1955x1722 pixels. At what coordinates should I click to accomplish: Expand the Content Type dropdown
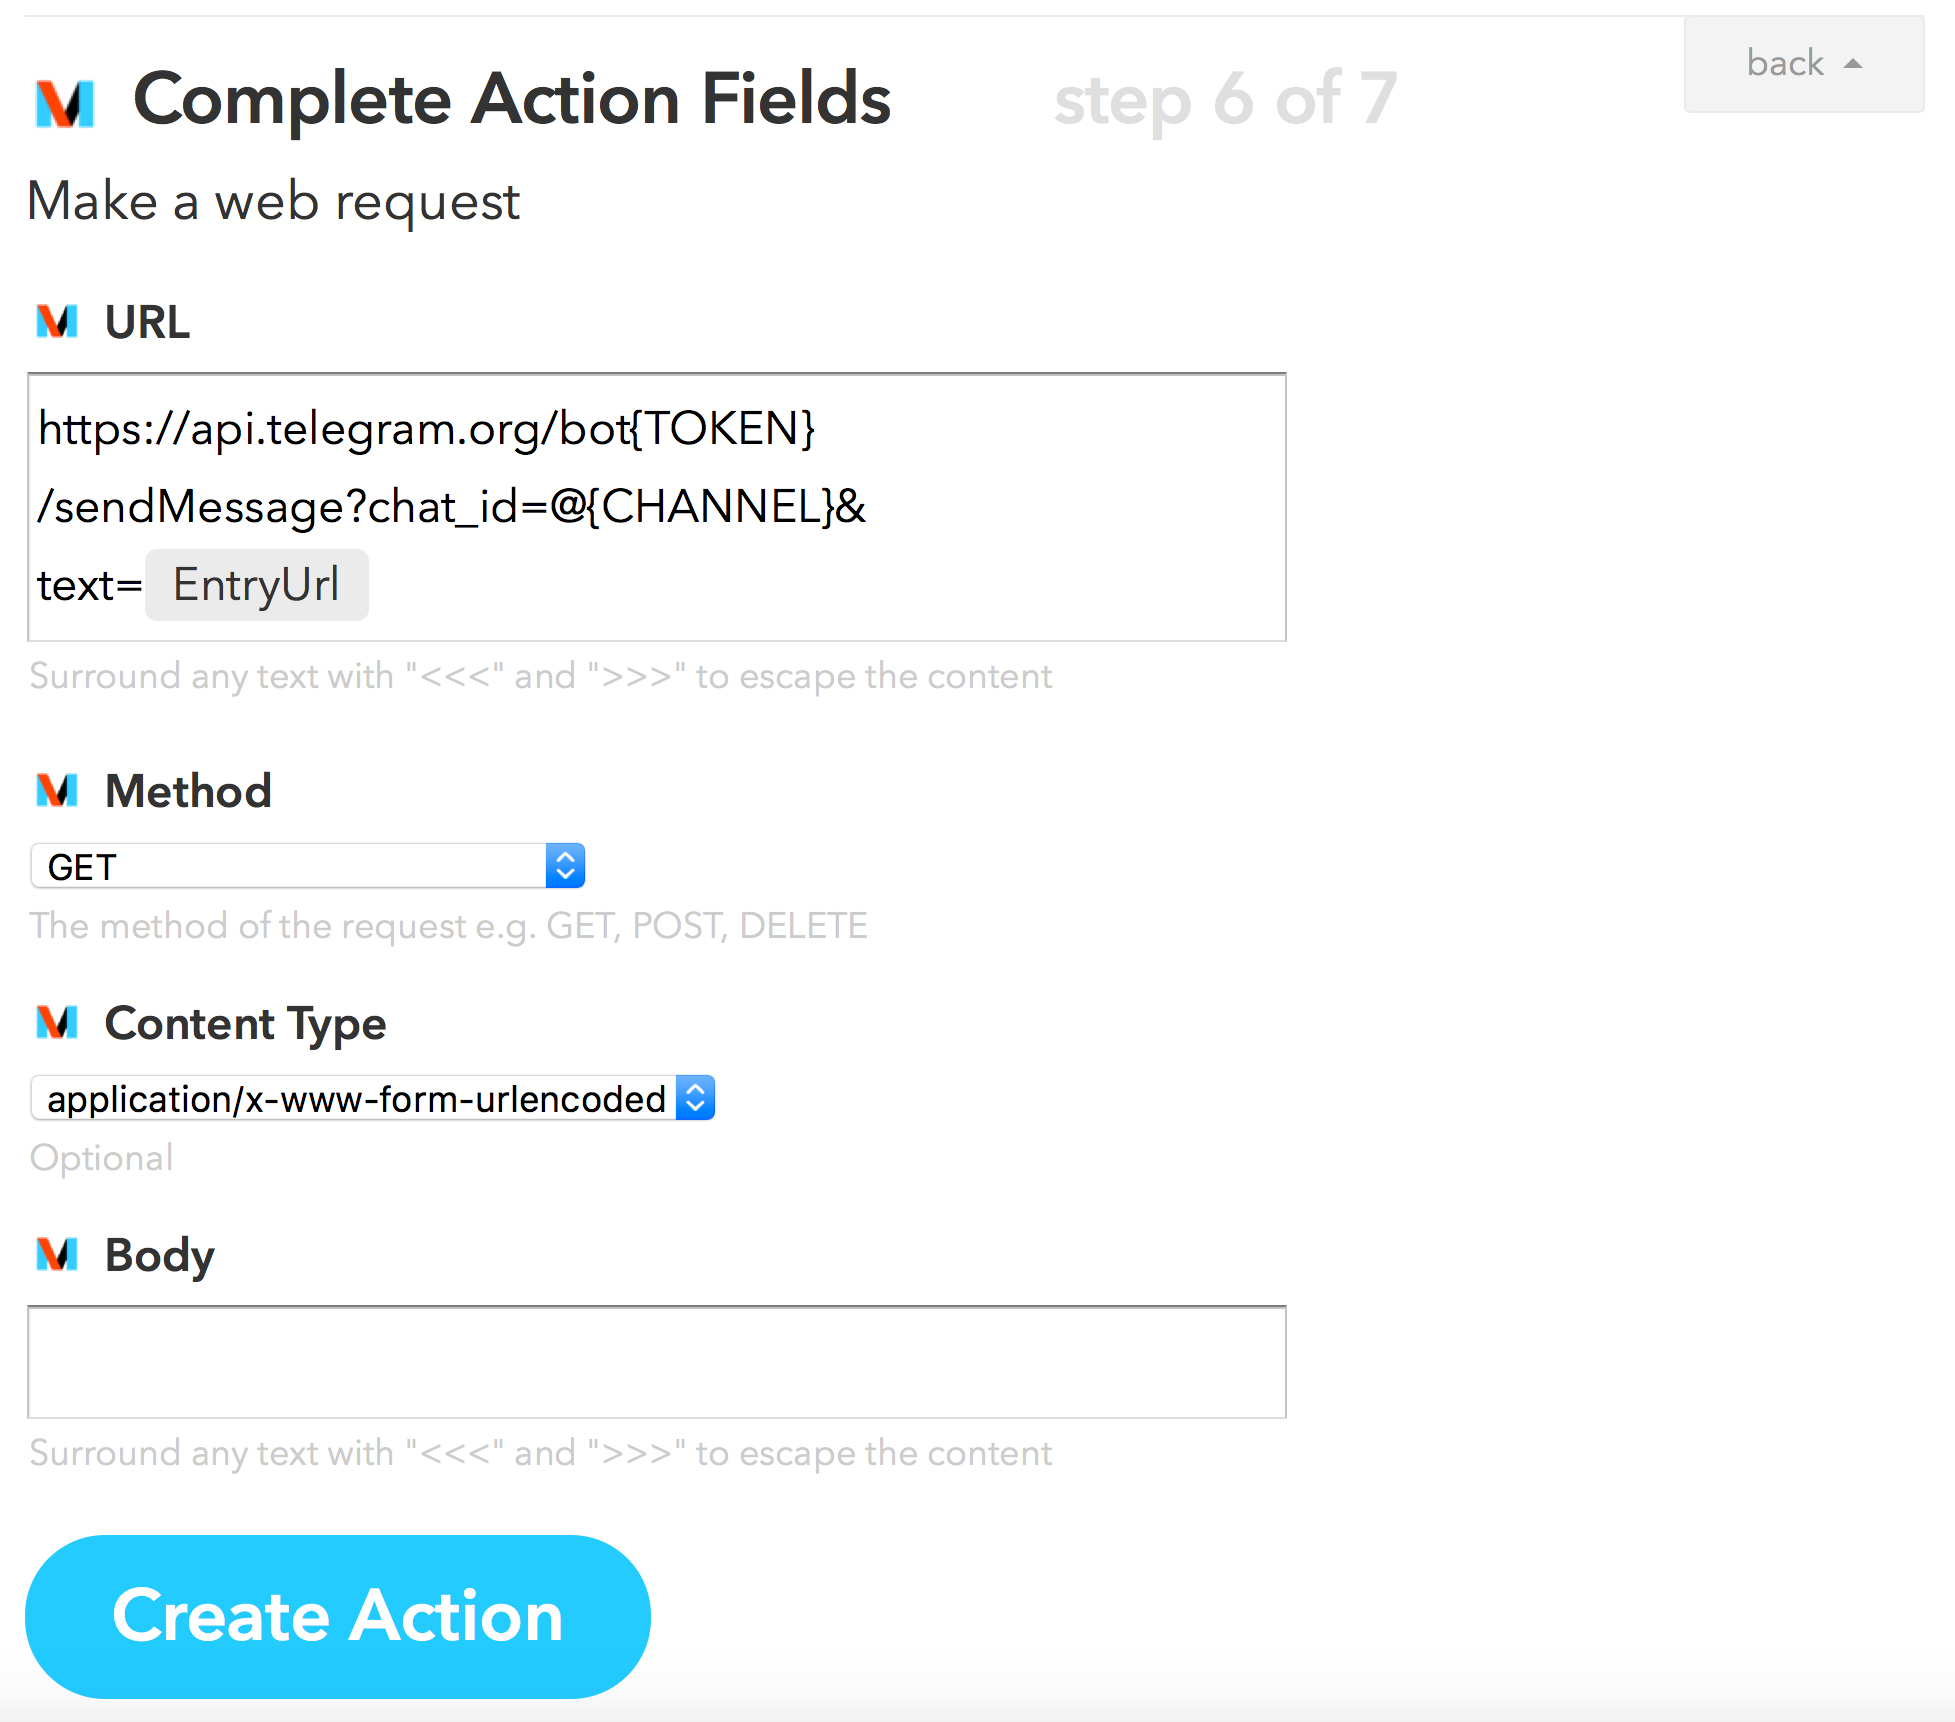373,1098
